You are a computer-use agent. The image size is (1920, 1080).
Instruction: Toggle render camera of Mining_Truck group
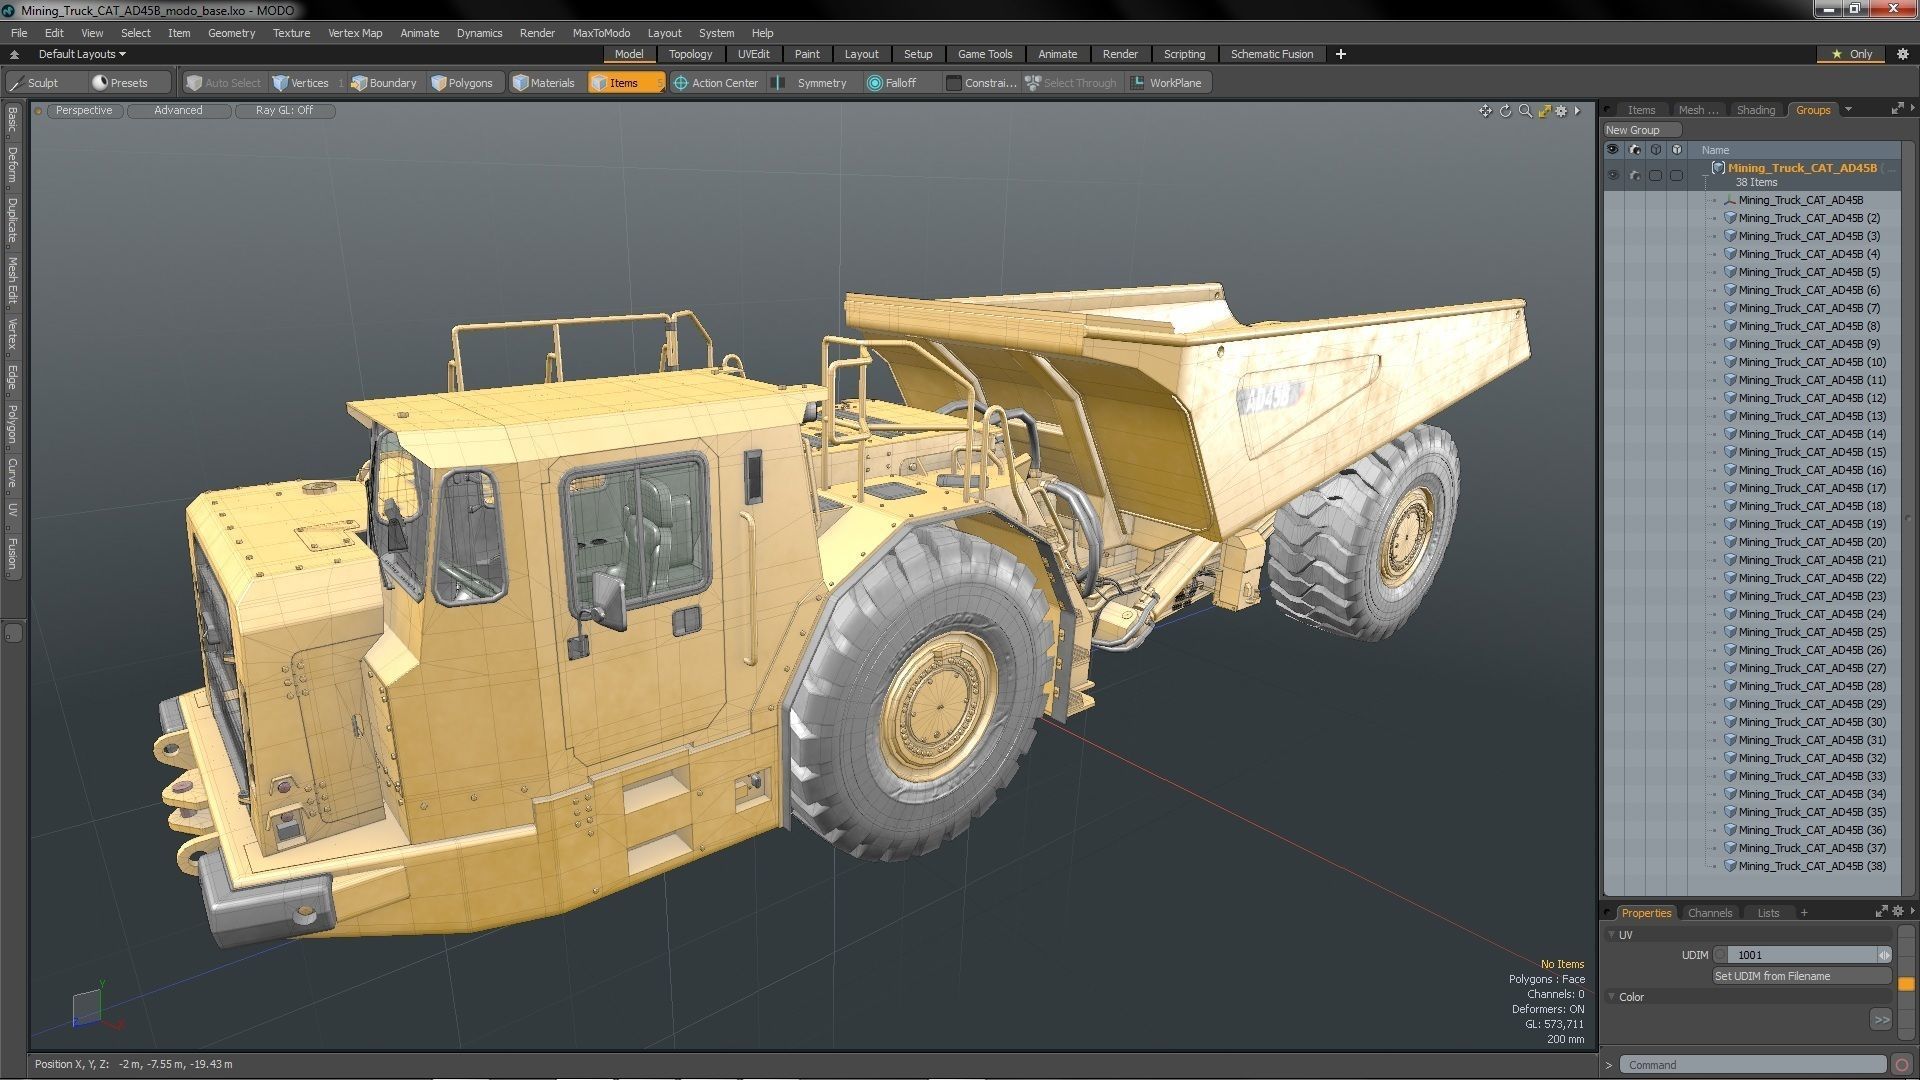pos(1634,175)
